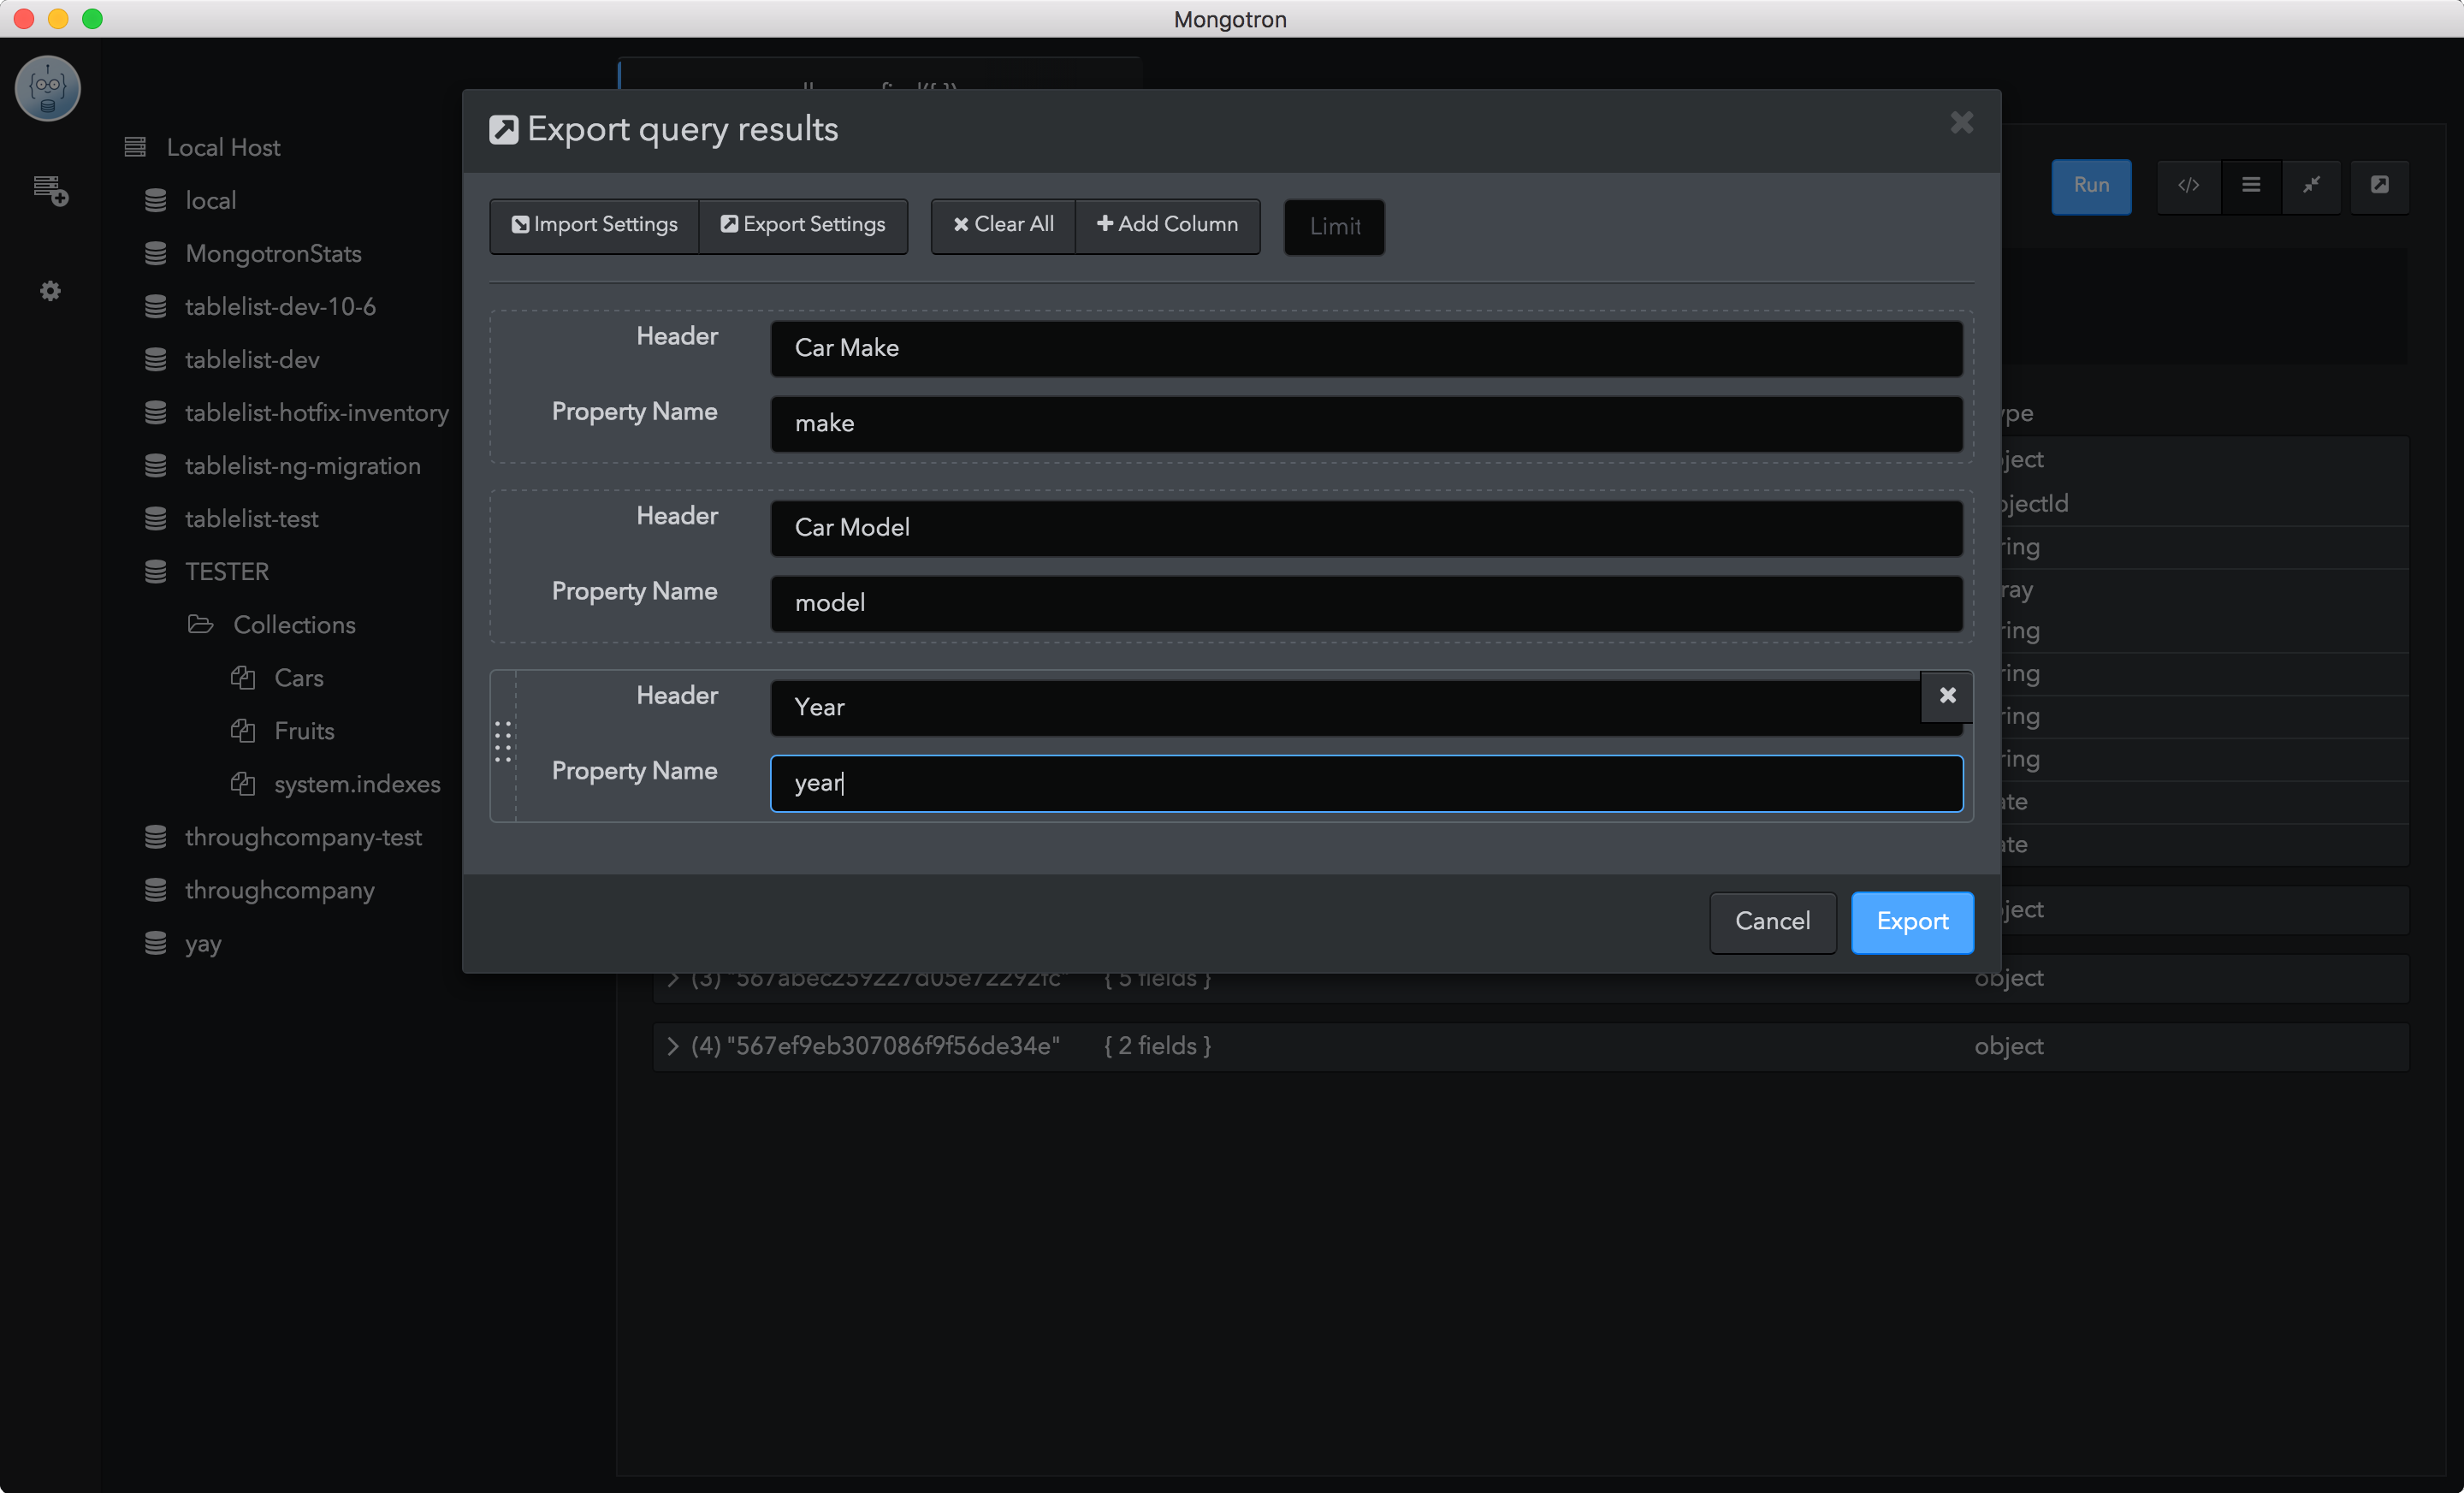2464x1493 pixels.
Task: Click the drag handle of Year column
Action: (x=503, y=742)
